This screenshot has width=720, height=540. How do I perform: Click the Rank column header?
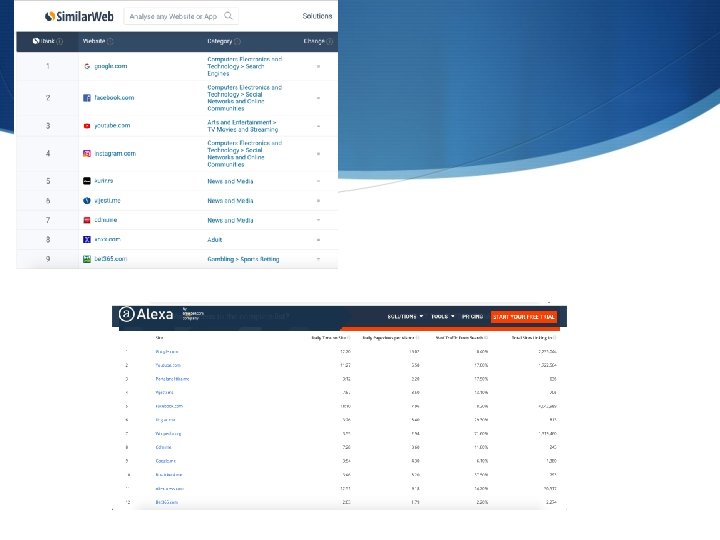point(47,41)
